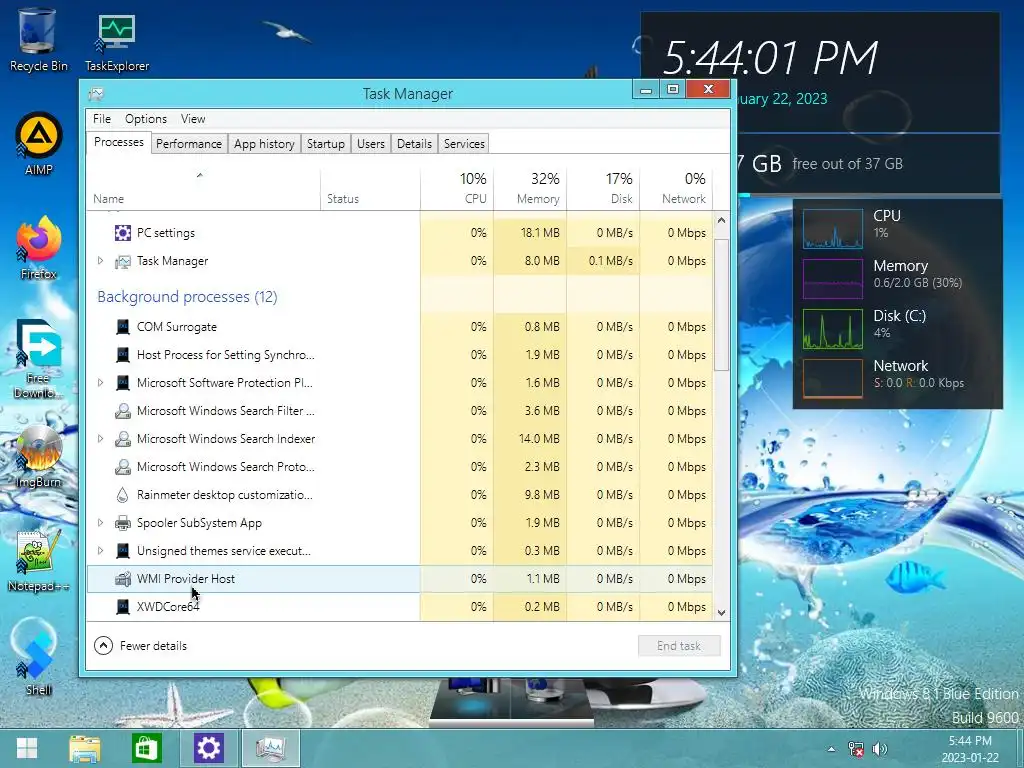The image size is (1024, 768).
Task: Expand Microsoft Windows Search Indexer row
Action: pyautogui.click(x=100, y=439)
